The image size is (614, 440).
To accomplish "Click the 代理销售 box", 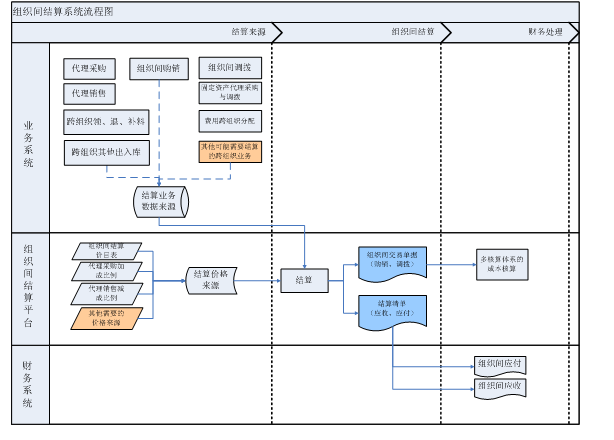I will tap(89, 94).
